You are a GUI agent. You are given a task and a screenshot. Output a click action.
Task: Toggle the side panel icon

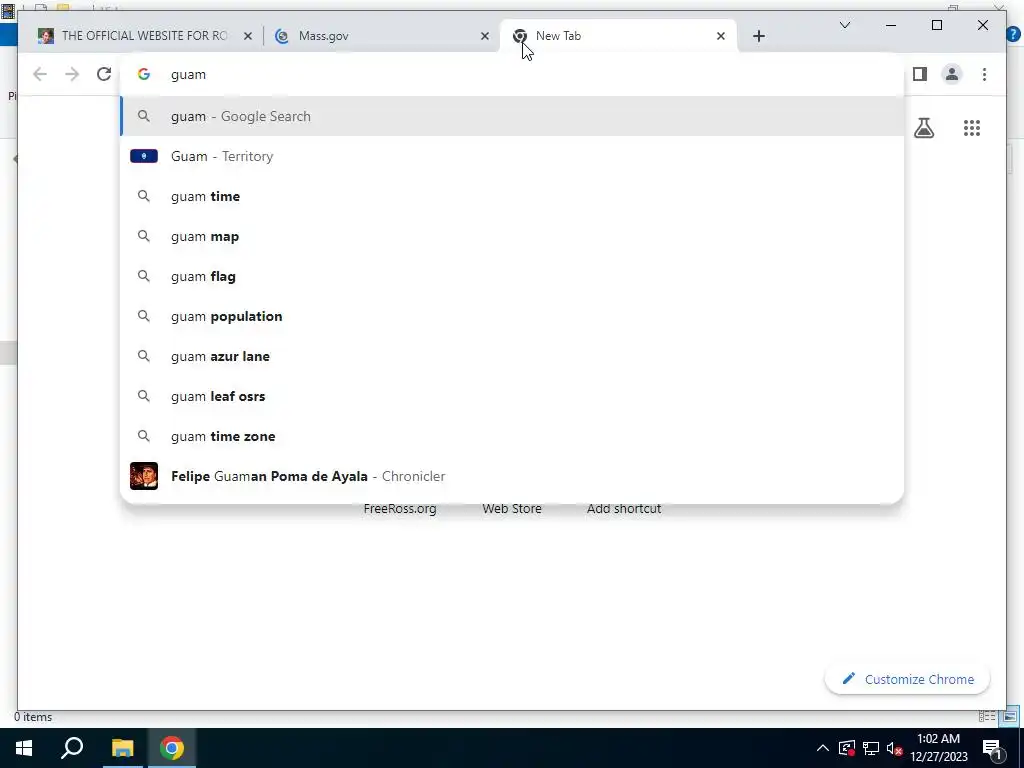pos(920,74)
